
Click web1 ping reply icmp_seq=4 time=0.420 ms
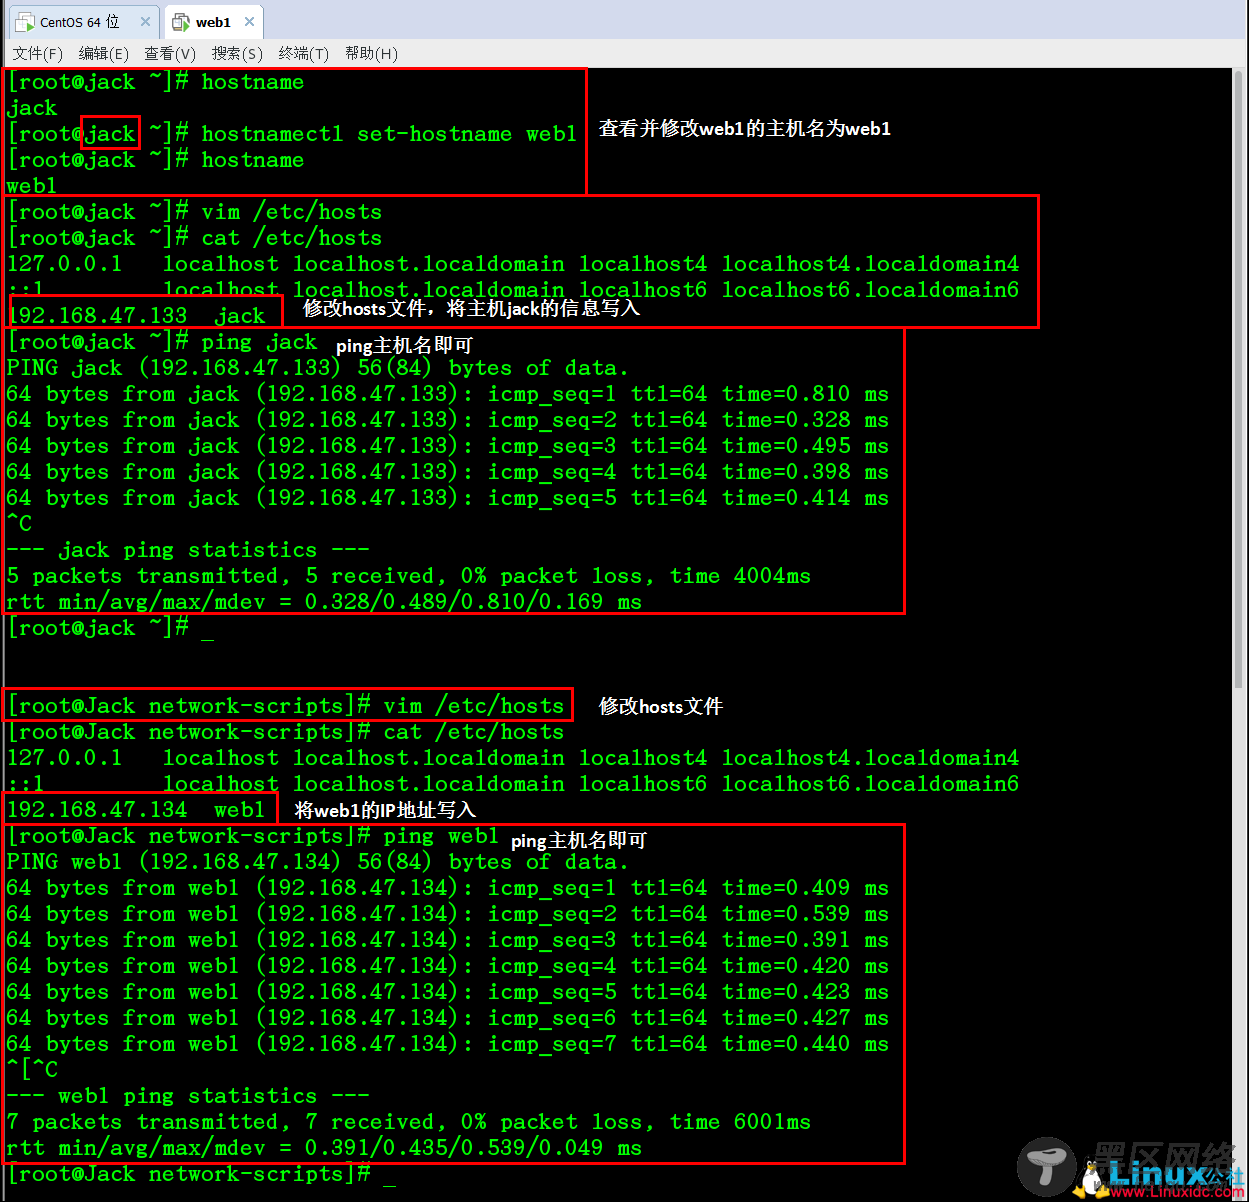pyautogui.click(x=448, y=966)
